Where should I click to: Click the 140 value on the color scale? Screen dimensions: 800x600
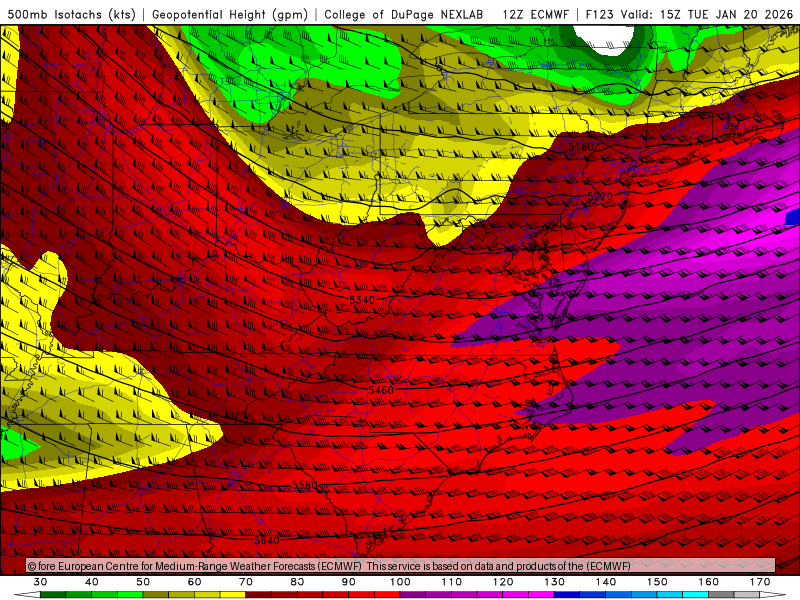click(606, 582)
